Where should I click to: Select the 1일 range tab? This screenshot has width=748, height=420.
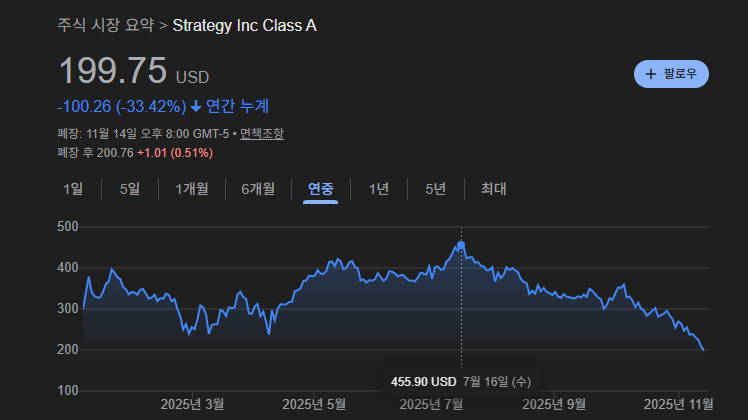click(x=73, y=188)
